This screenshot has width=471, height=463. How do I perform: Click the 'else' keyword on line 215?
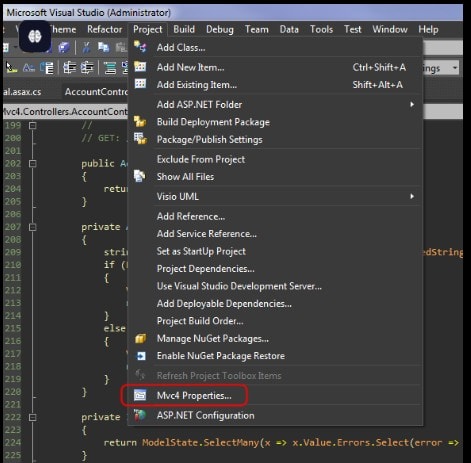click(114, 328)
